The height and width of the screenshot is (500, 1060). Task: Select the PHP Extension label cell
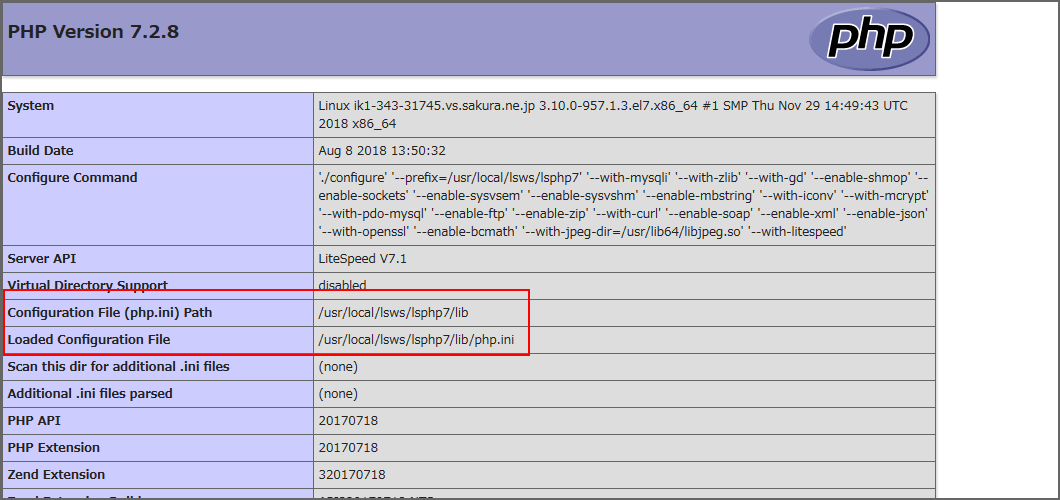point(54,448)
